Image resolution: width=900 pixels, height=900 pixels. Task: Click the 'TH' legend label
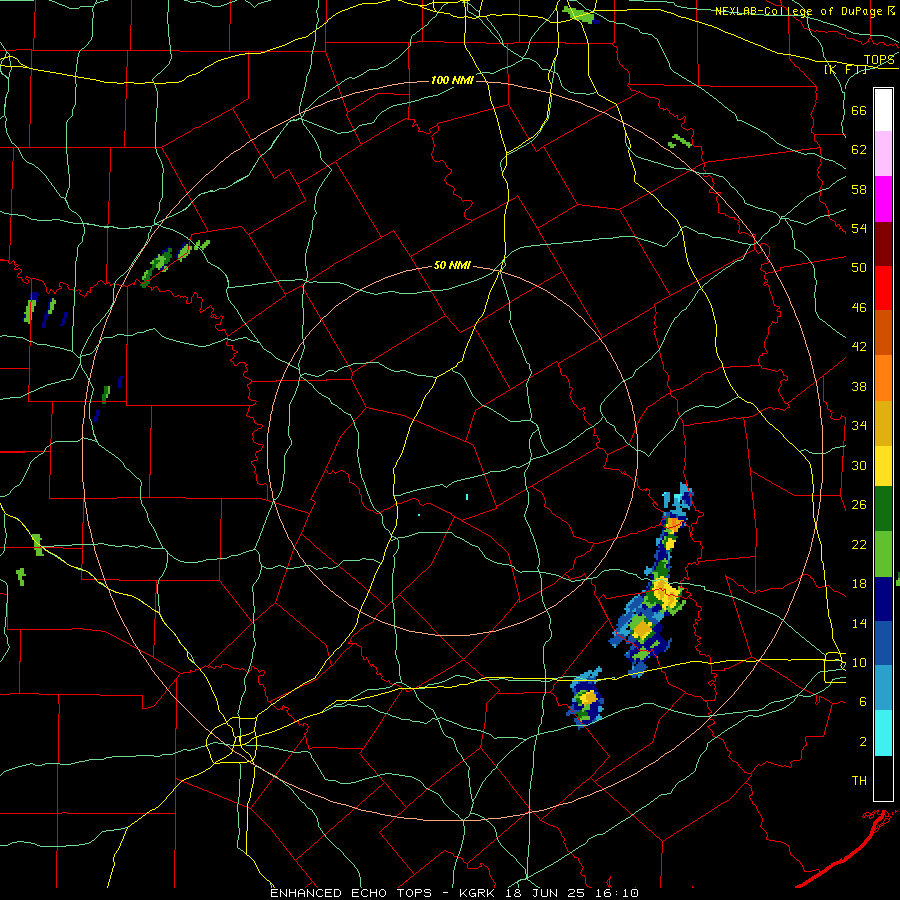[859, 781]
